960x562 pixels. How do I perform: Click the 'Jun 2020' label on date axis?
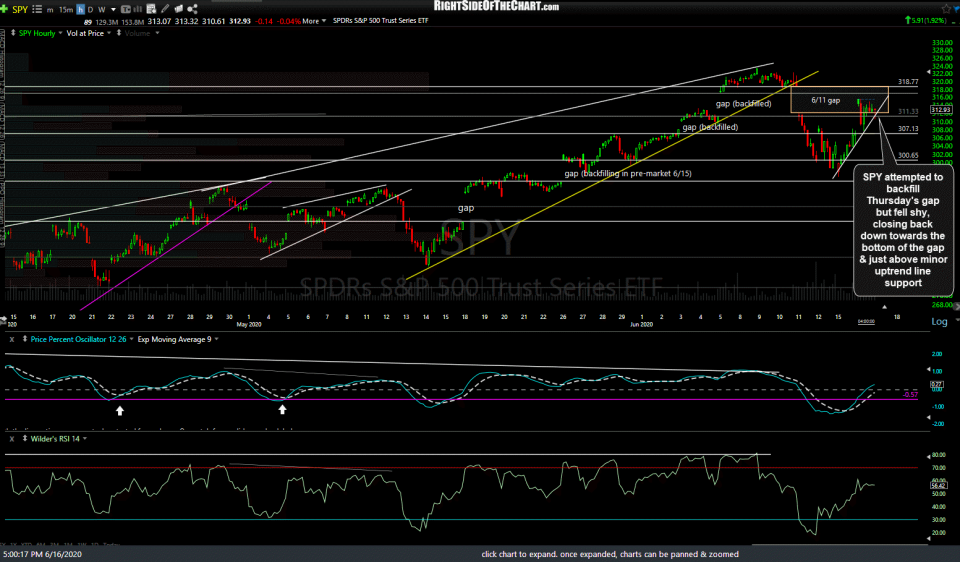point(642,324)
